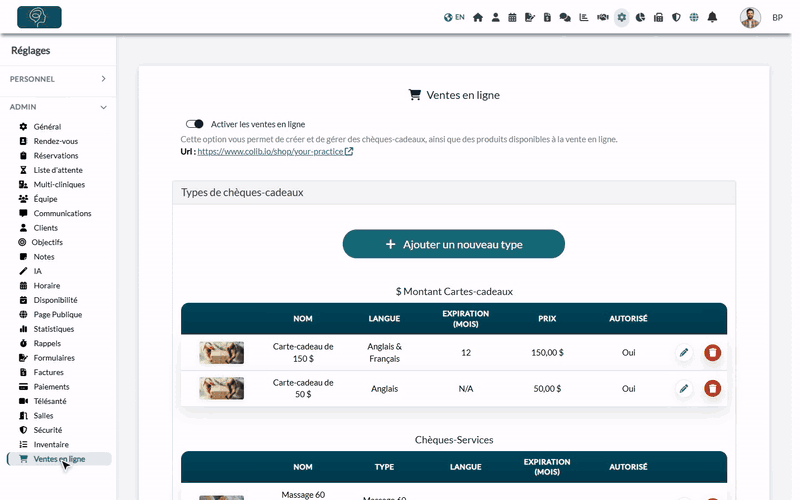
Task: Click the external link icon after the shop URL
Action: click(349, 152)
